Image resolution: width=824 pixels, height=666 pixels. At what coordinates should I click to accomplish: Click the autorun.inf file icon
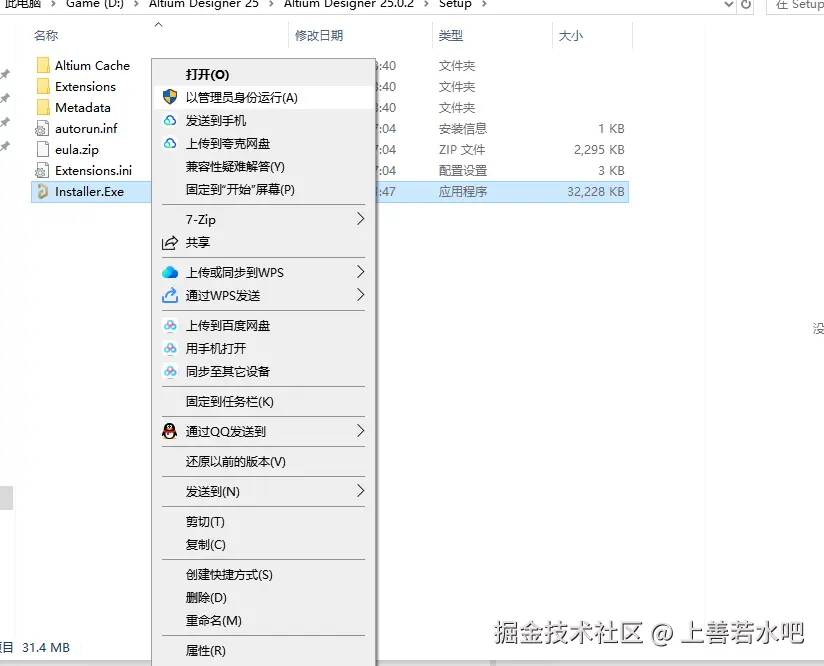coord(42,128)
